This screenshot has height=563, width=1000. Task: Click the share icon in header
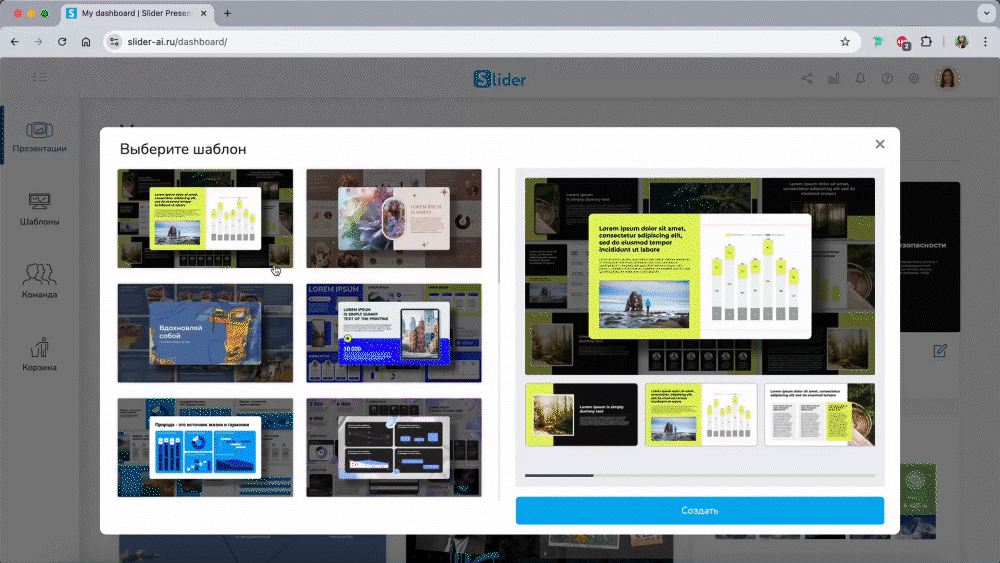pos(807,78)
